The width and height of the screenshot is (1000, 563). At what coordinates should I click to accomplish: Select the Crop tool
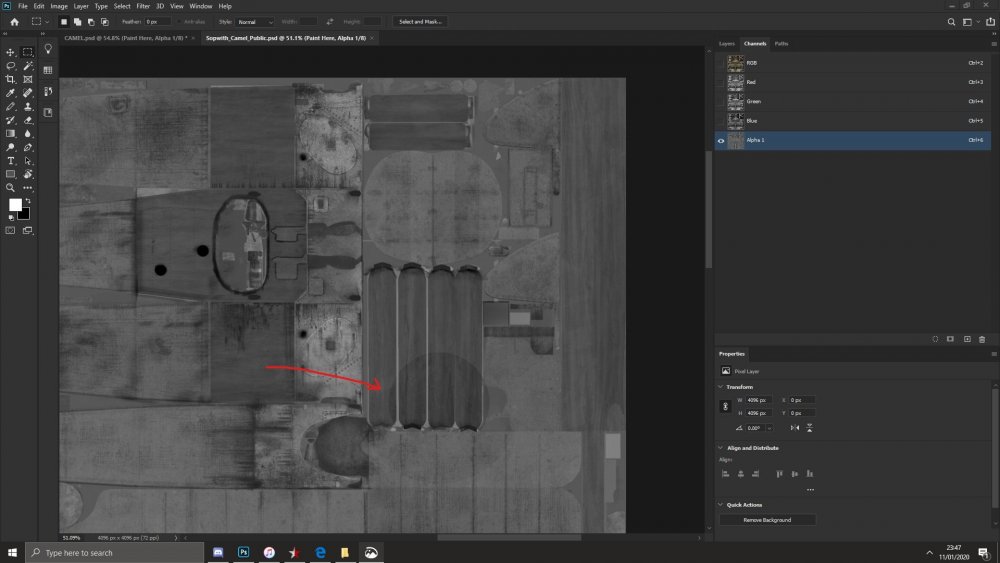(x=11, y=79)
